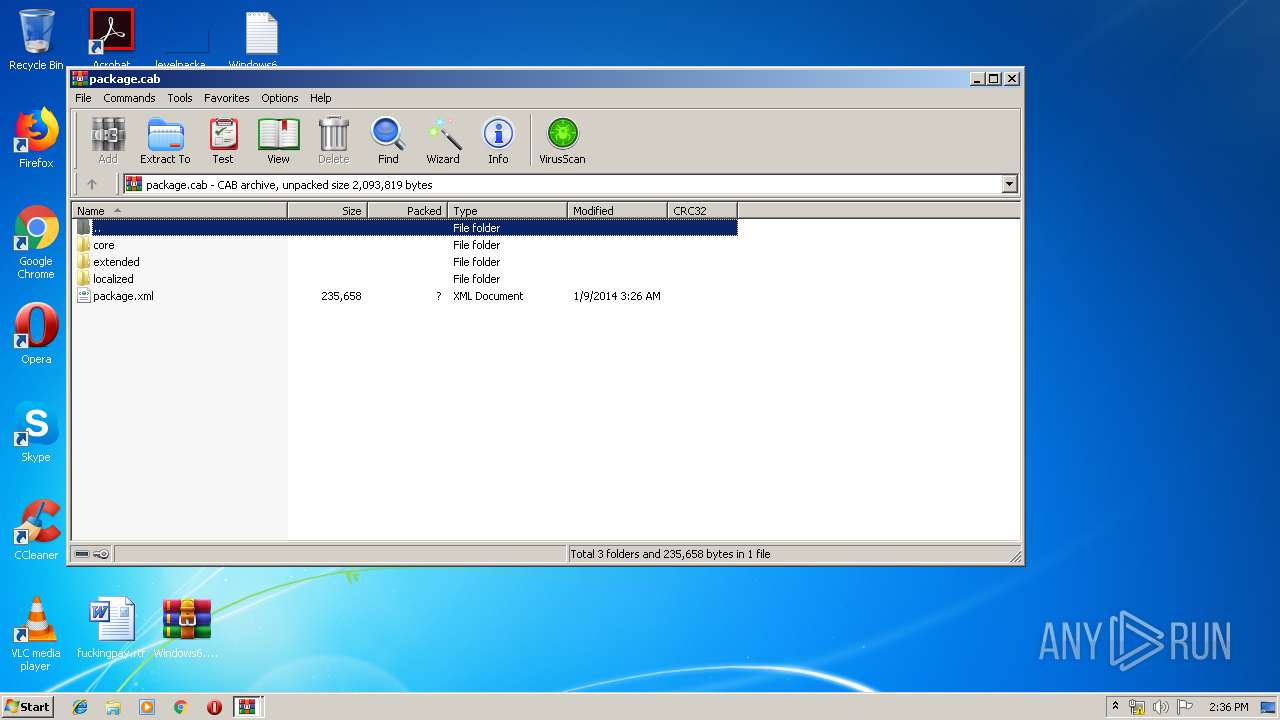Click the drive/key status bar icon
Viewport: 1280px width, 720px height.
point(92,554)
